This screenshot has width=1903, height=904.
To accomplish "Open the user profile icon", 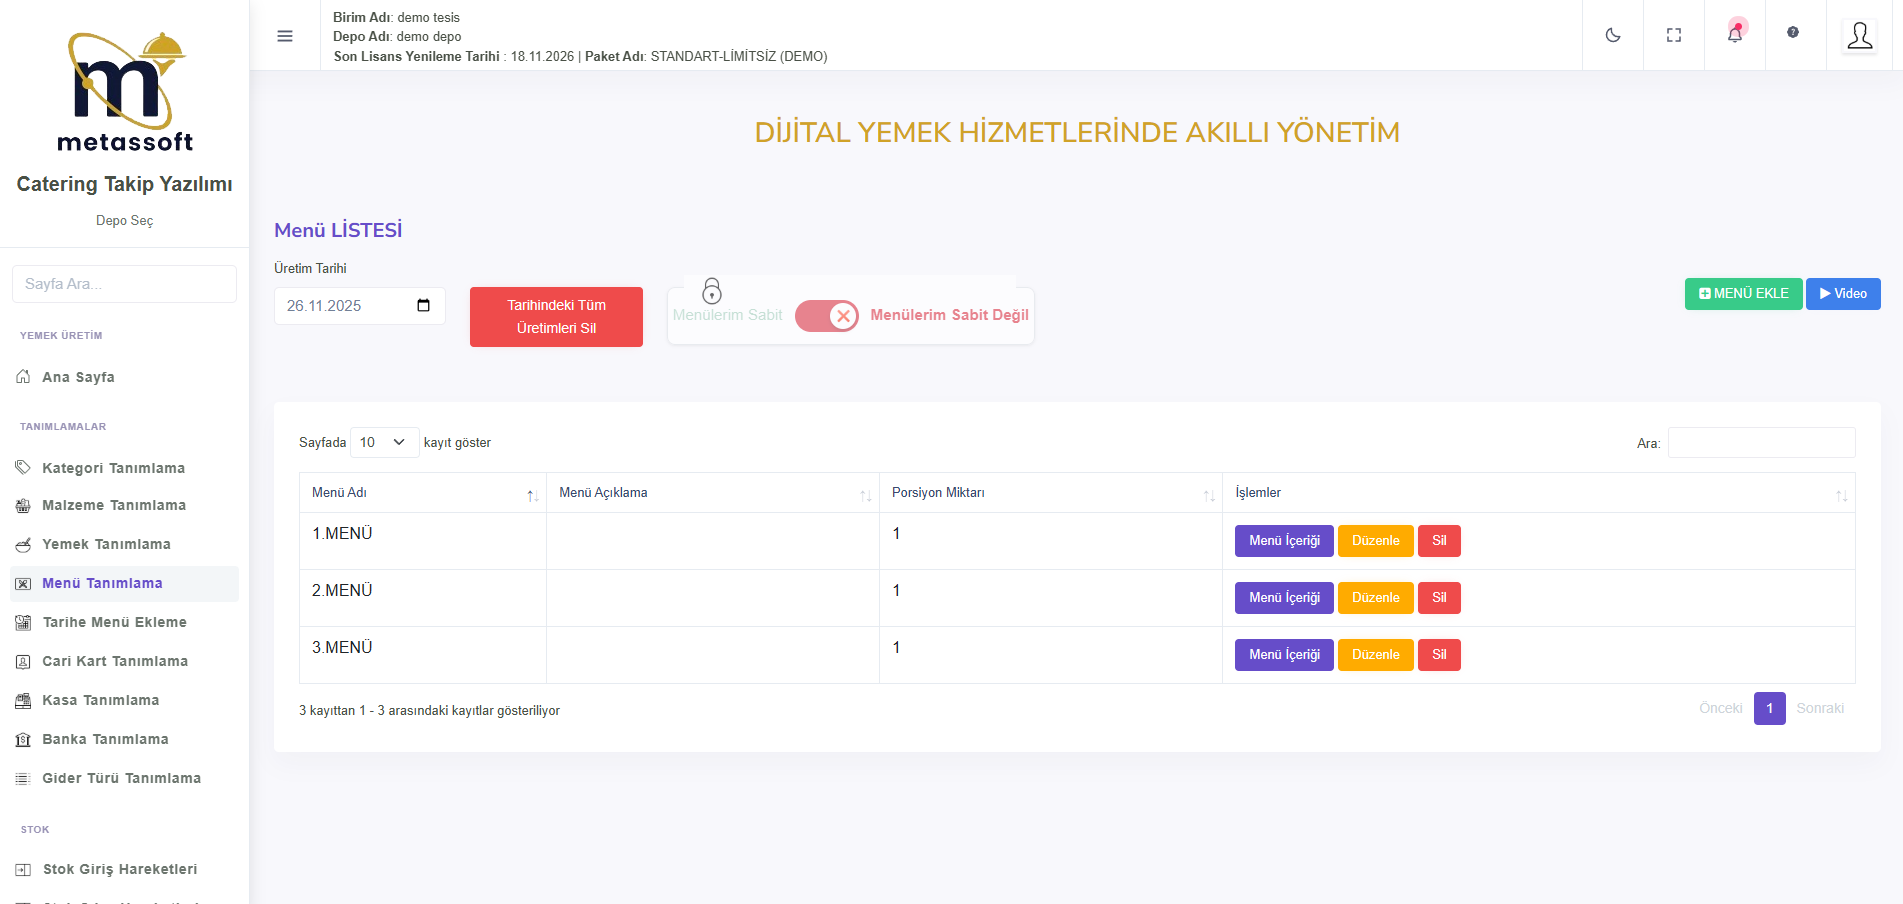I will coord(1859,36).
